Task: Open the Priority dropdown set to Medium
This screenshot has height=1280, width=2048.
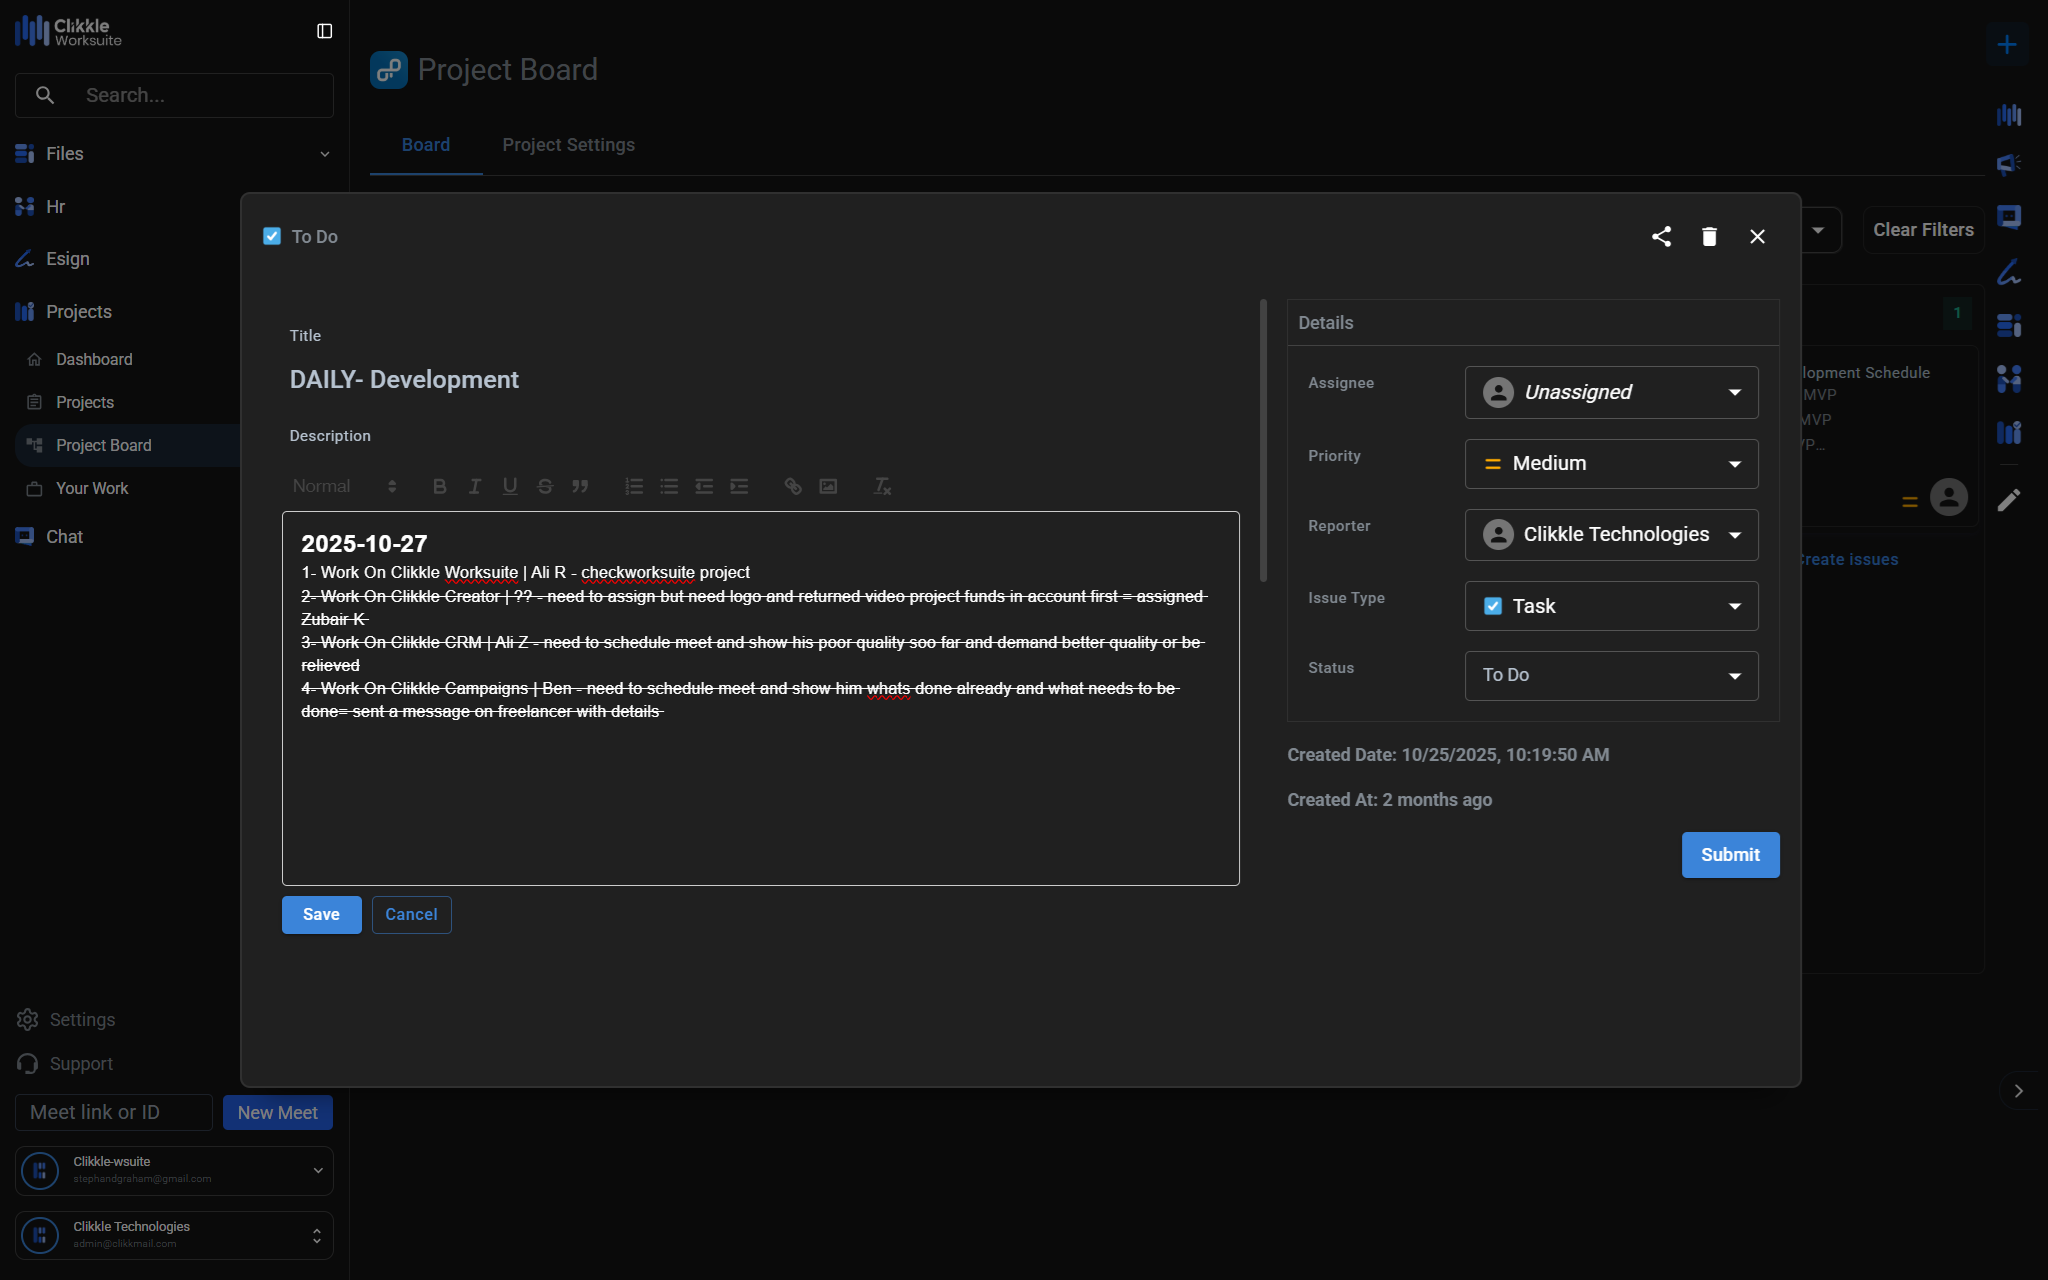Action: tap(1611, 464)
